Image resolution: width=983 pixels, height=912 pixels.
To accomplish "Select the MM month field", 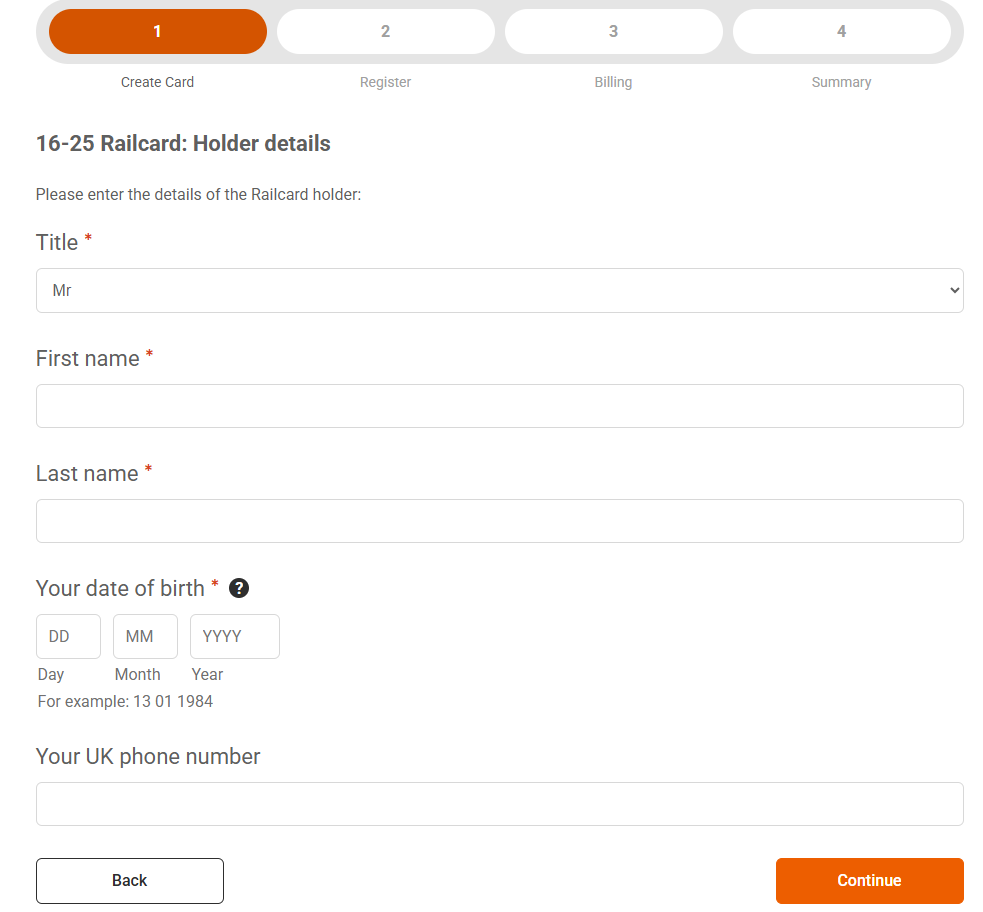I will [x=145, y=637].
